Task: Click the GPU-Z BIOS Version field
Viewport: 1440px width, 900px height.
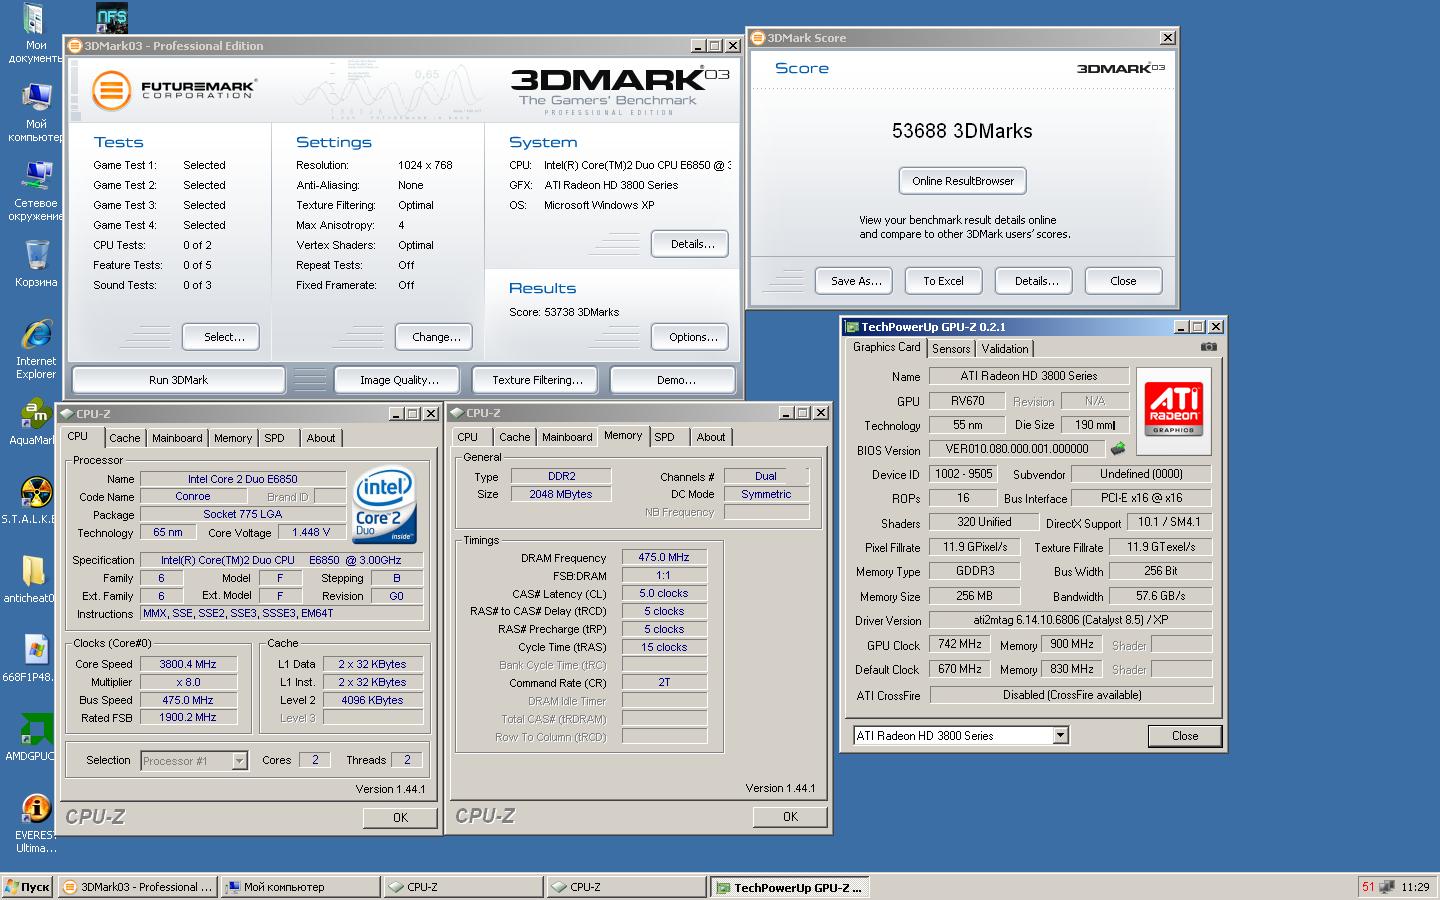Action: pos(1017,450)
